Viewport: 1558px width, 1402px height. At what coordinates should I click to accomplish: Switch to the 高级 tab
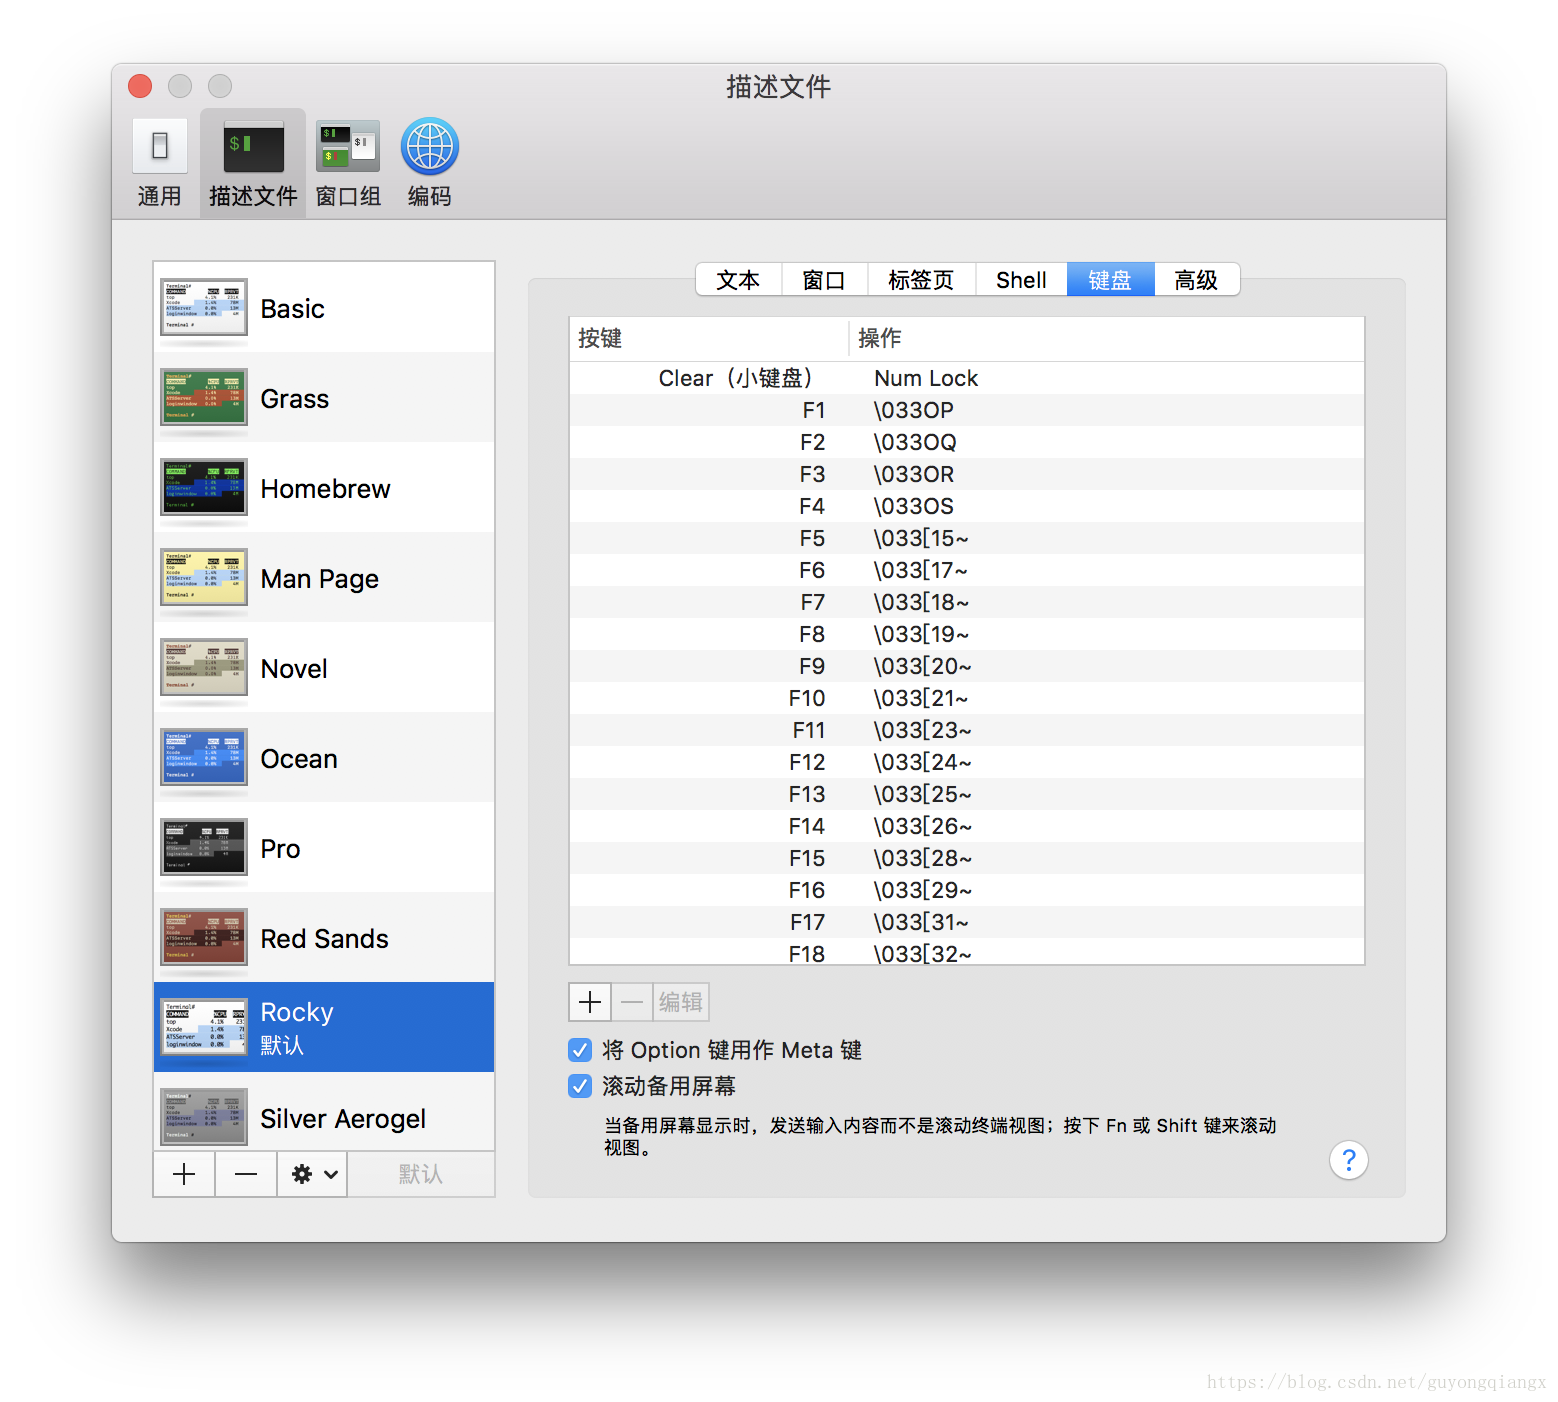[x=1196, y=280]
